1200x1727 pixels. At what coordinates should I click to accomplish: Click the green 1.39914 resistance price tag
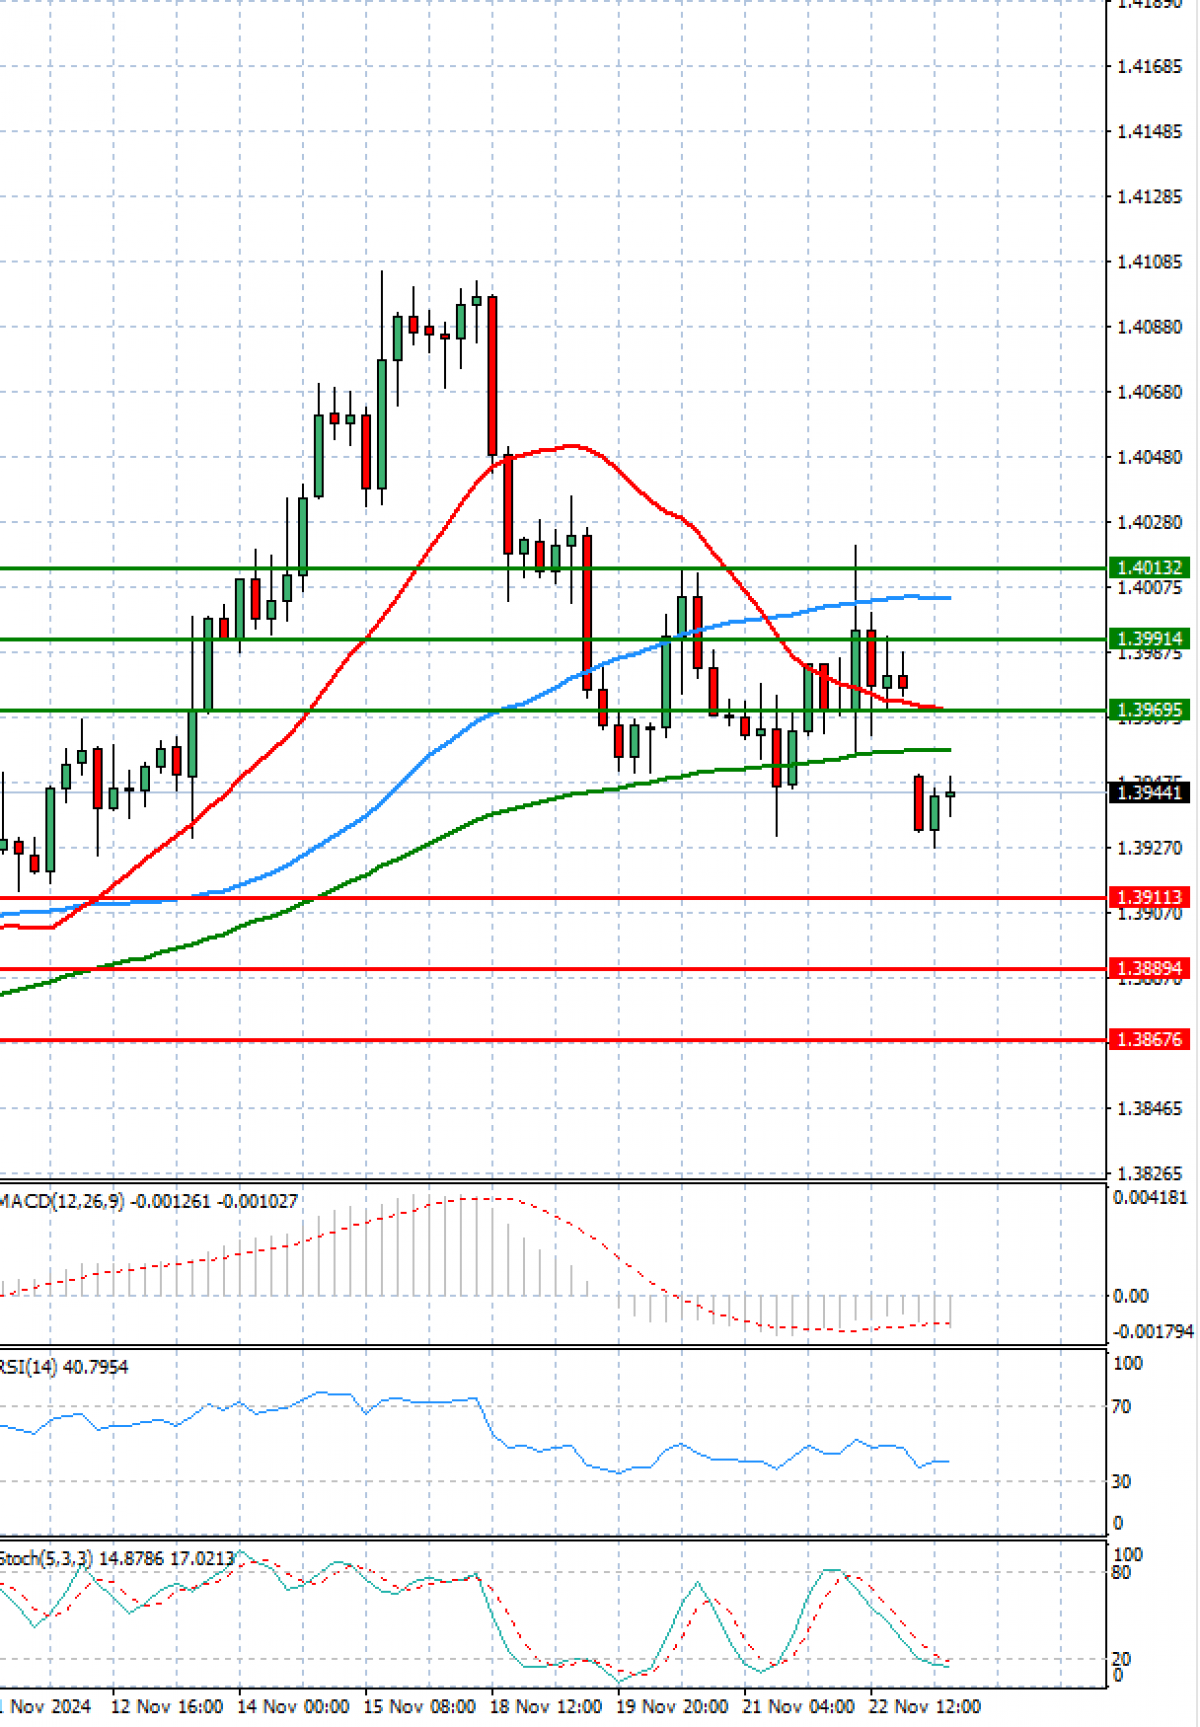pos(1149,639)
